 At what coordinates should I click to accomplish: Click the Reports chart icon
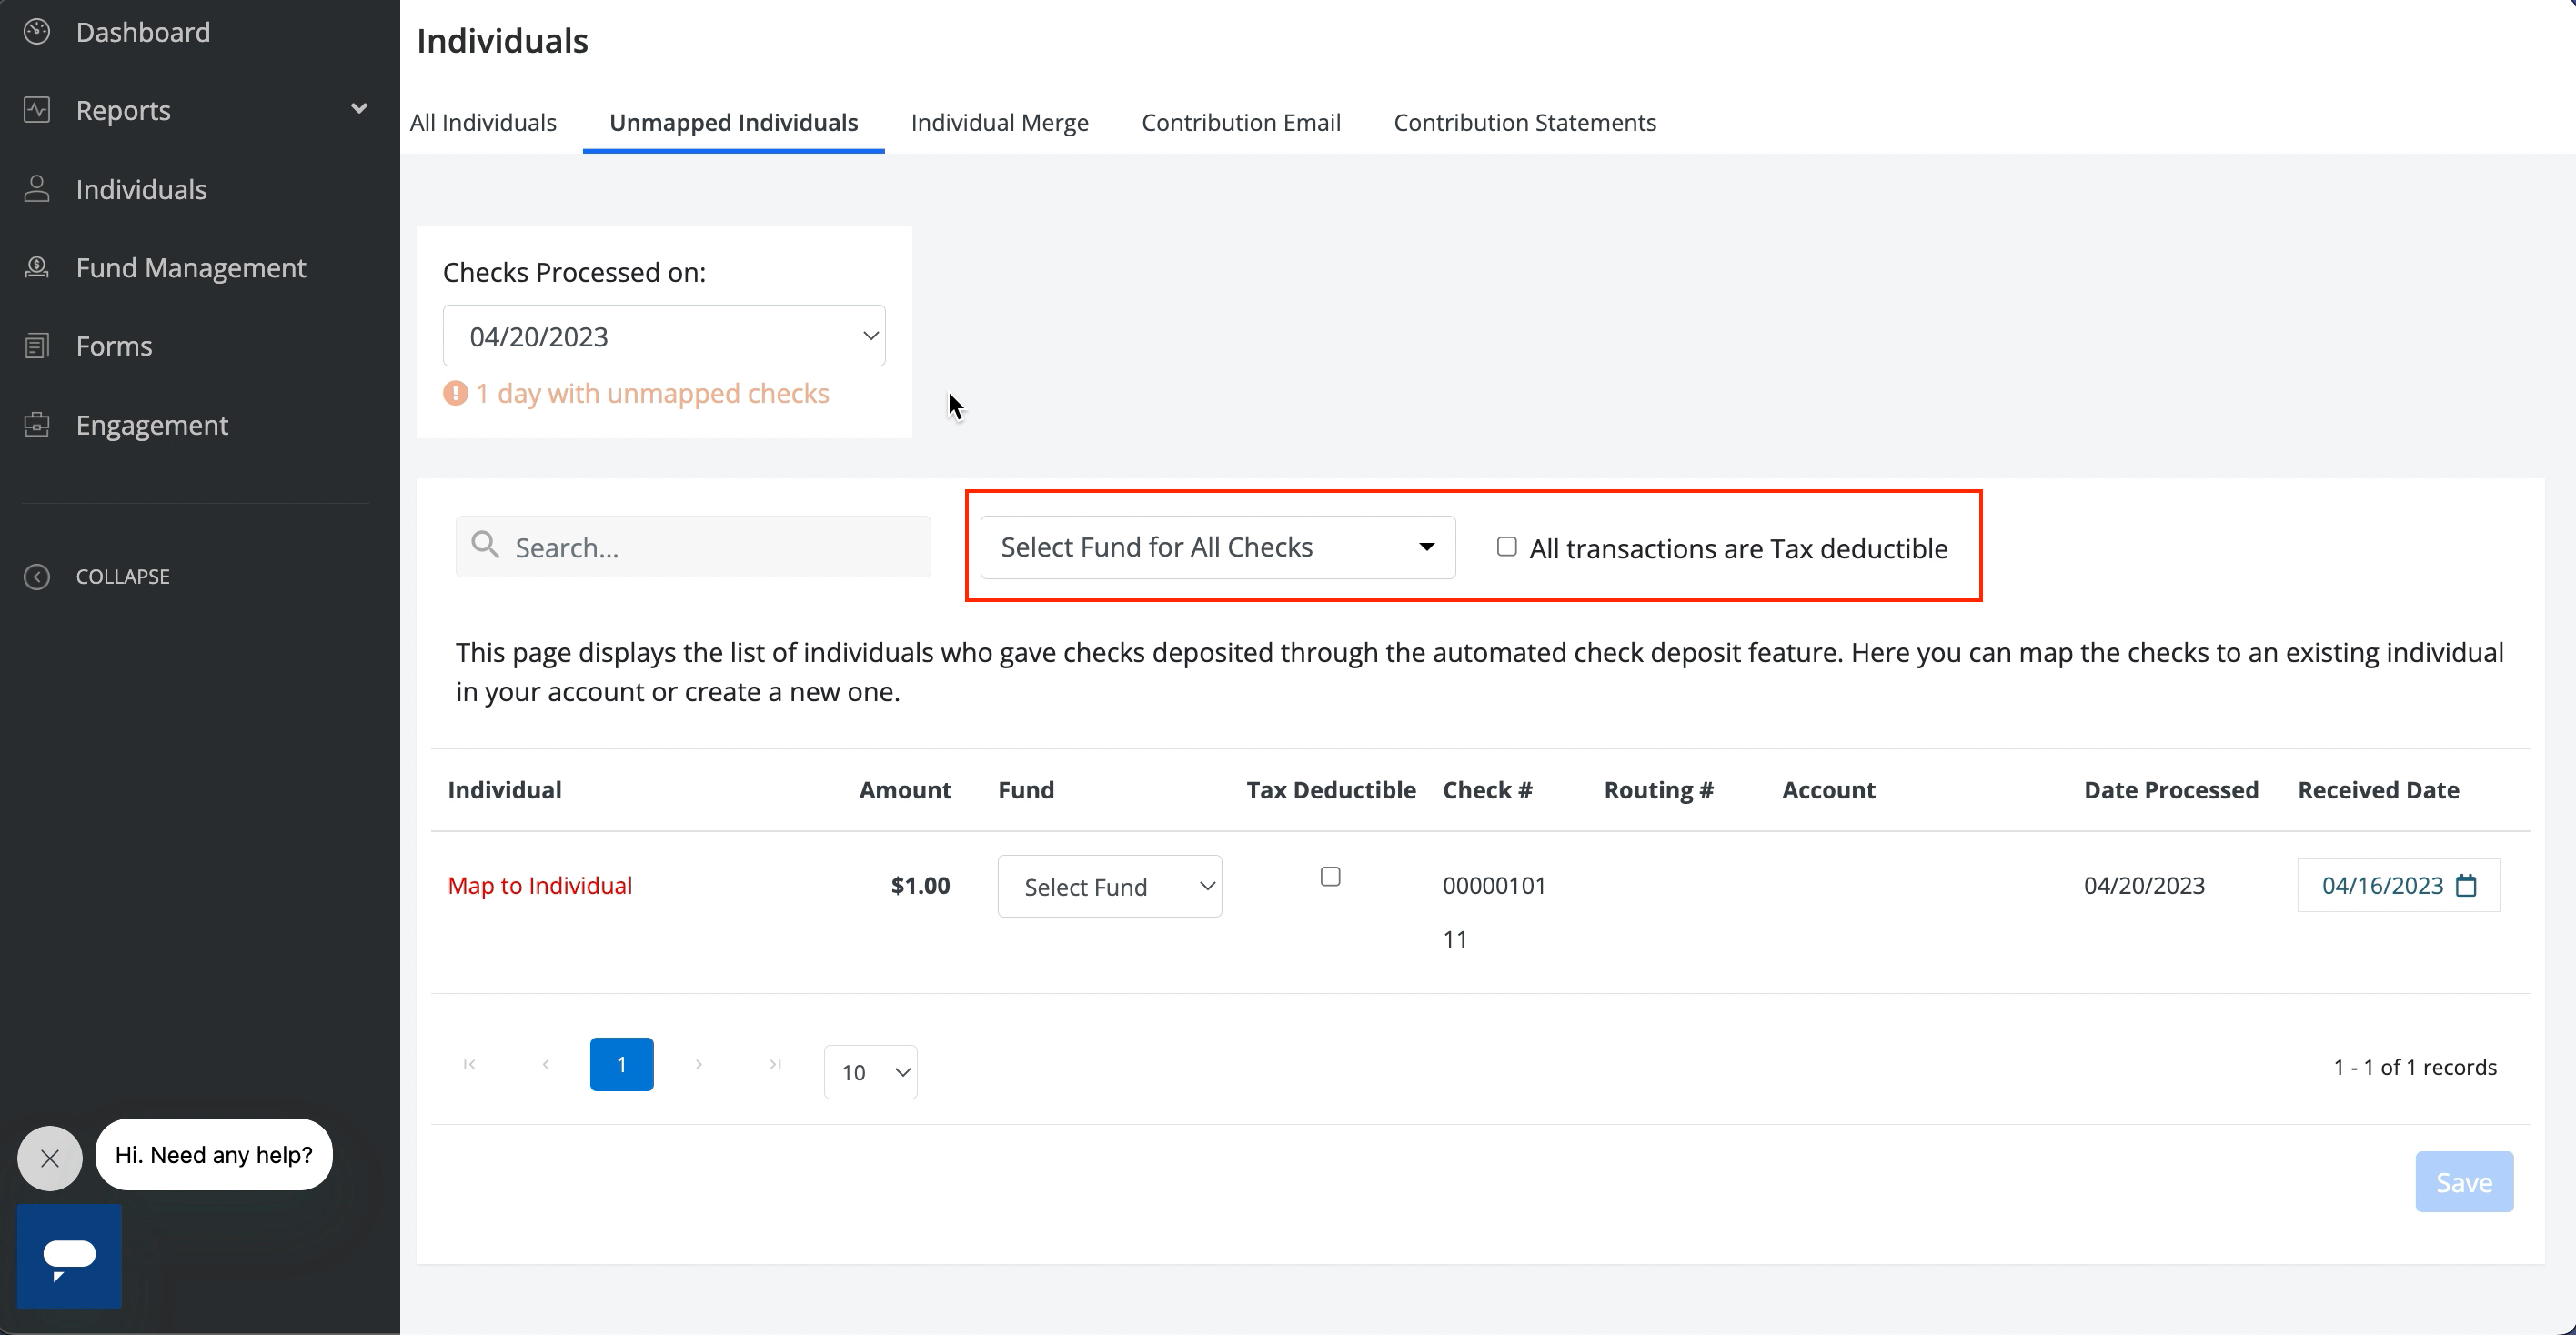[37, 110]
